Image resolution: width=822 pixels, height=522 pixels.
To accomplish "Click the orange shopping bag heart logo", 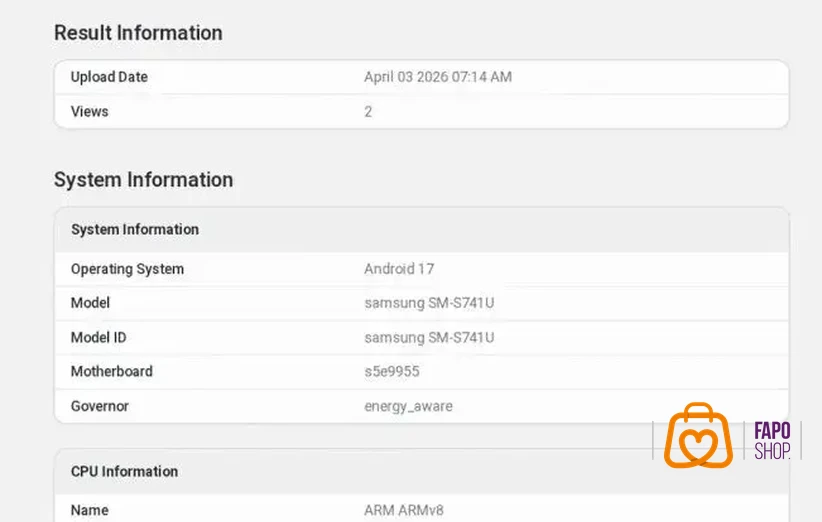I will [698, 435].
